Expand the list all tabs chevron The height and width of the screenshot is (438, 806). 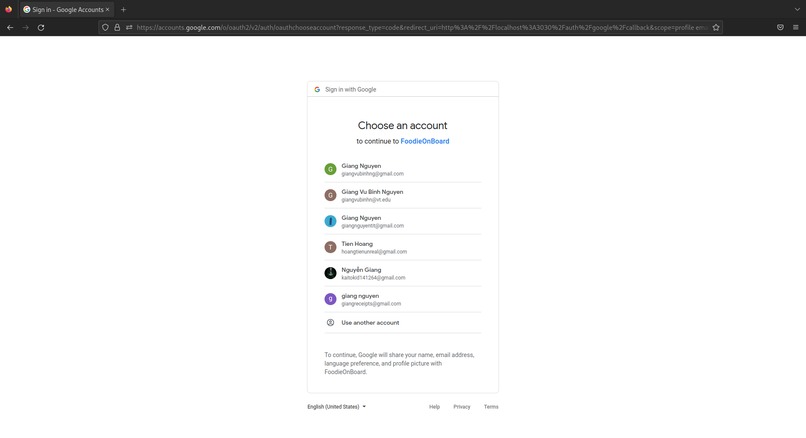pos(797,9)
